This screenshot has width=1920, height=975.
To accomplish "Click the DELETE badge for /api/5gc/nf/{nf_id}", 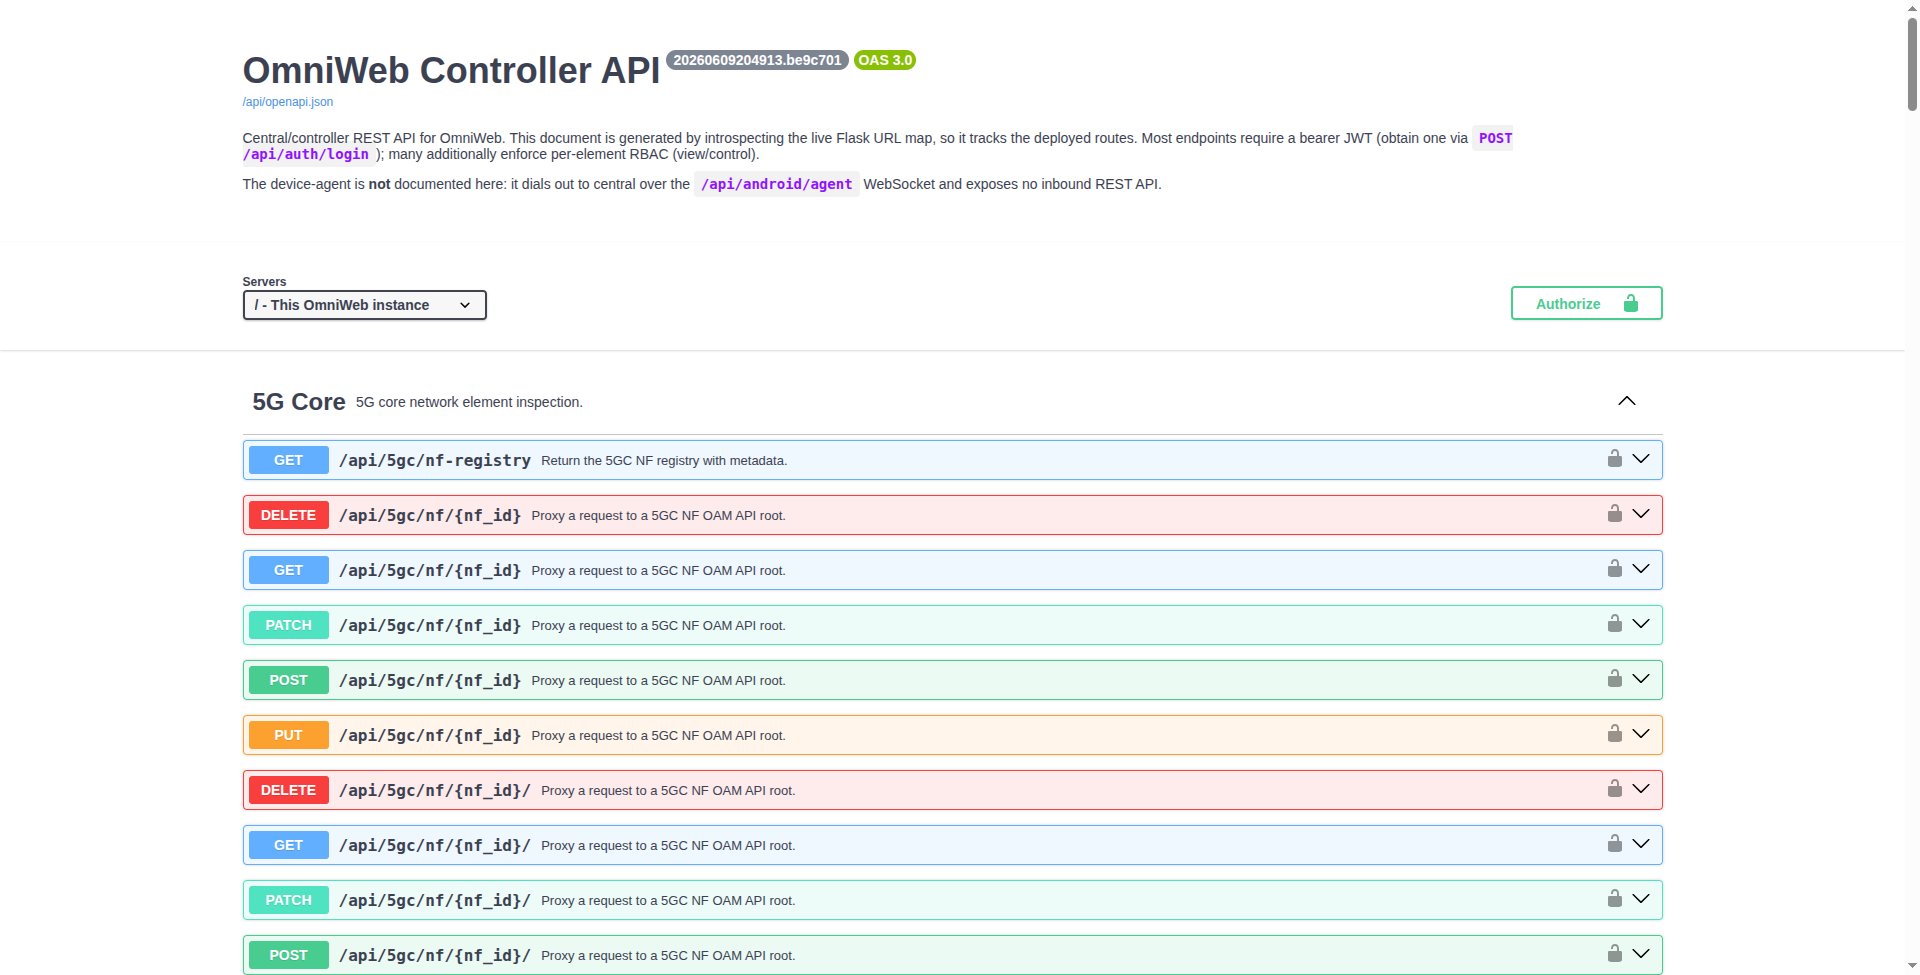I will click(x=288, y=515).
